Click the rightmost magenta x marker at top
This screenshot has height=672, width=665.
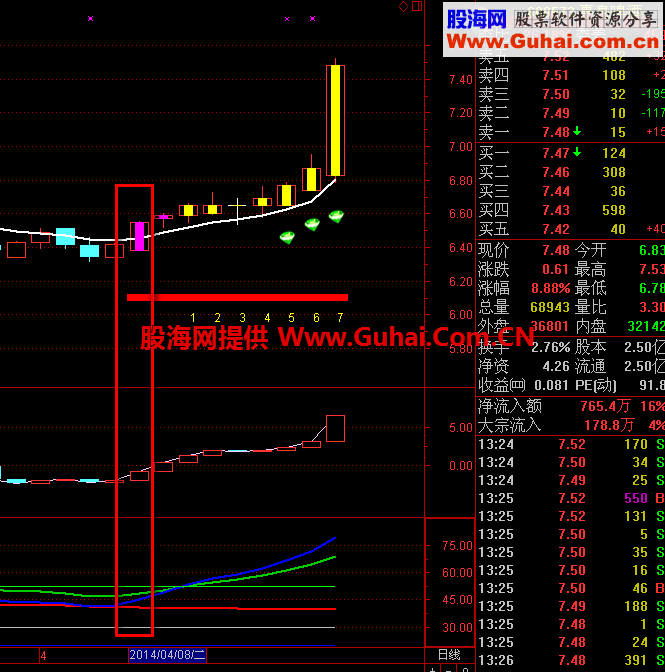312,18
